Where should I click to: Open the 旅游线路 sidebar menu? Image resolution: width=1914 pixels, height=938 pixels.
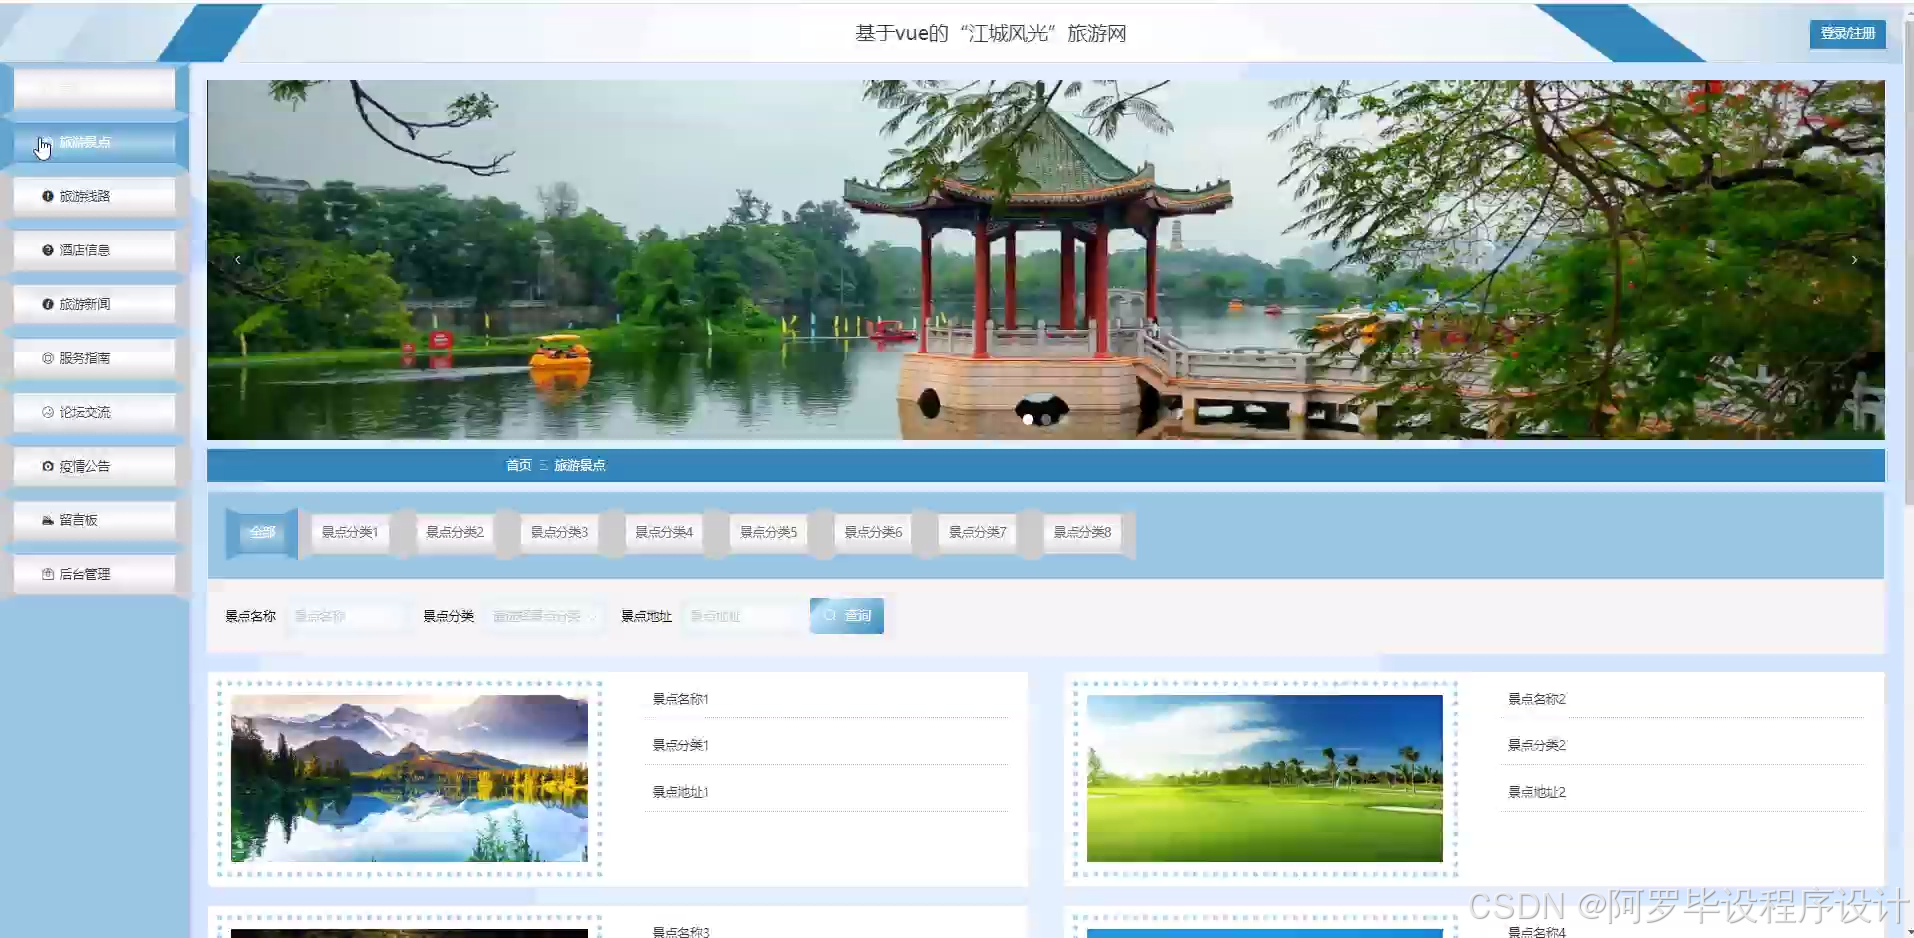coord(94,196)
